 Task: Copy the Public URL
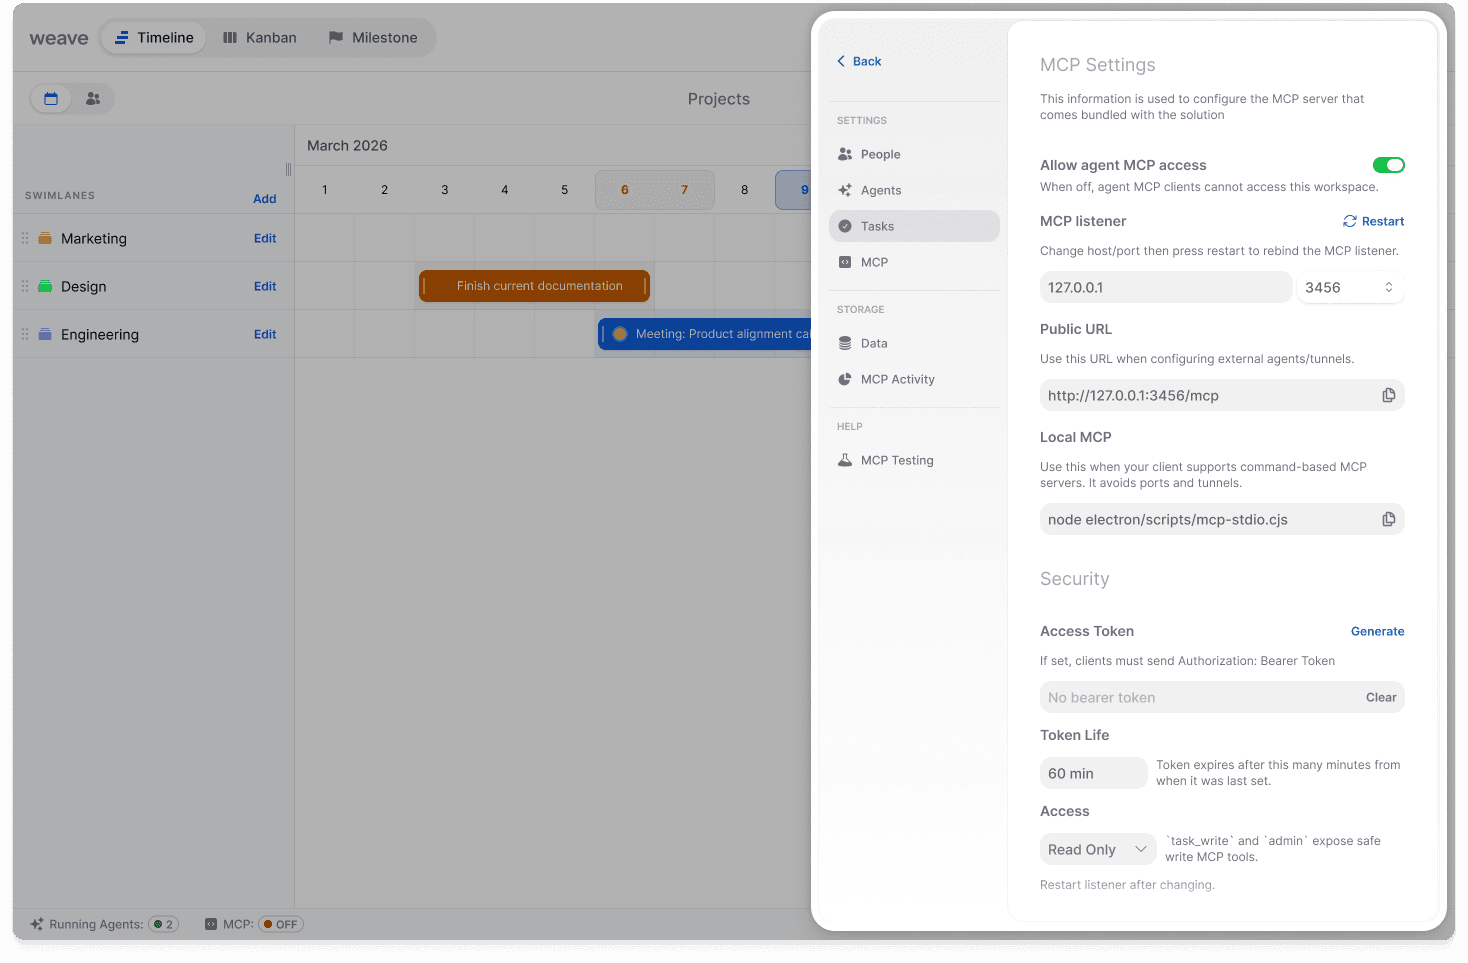1388,395
